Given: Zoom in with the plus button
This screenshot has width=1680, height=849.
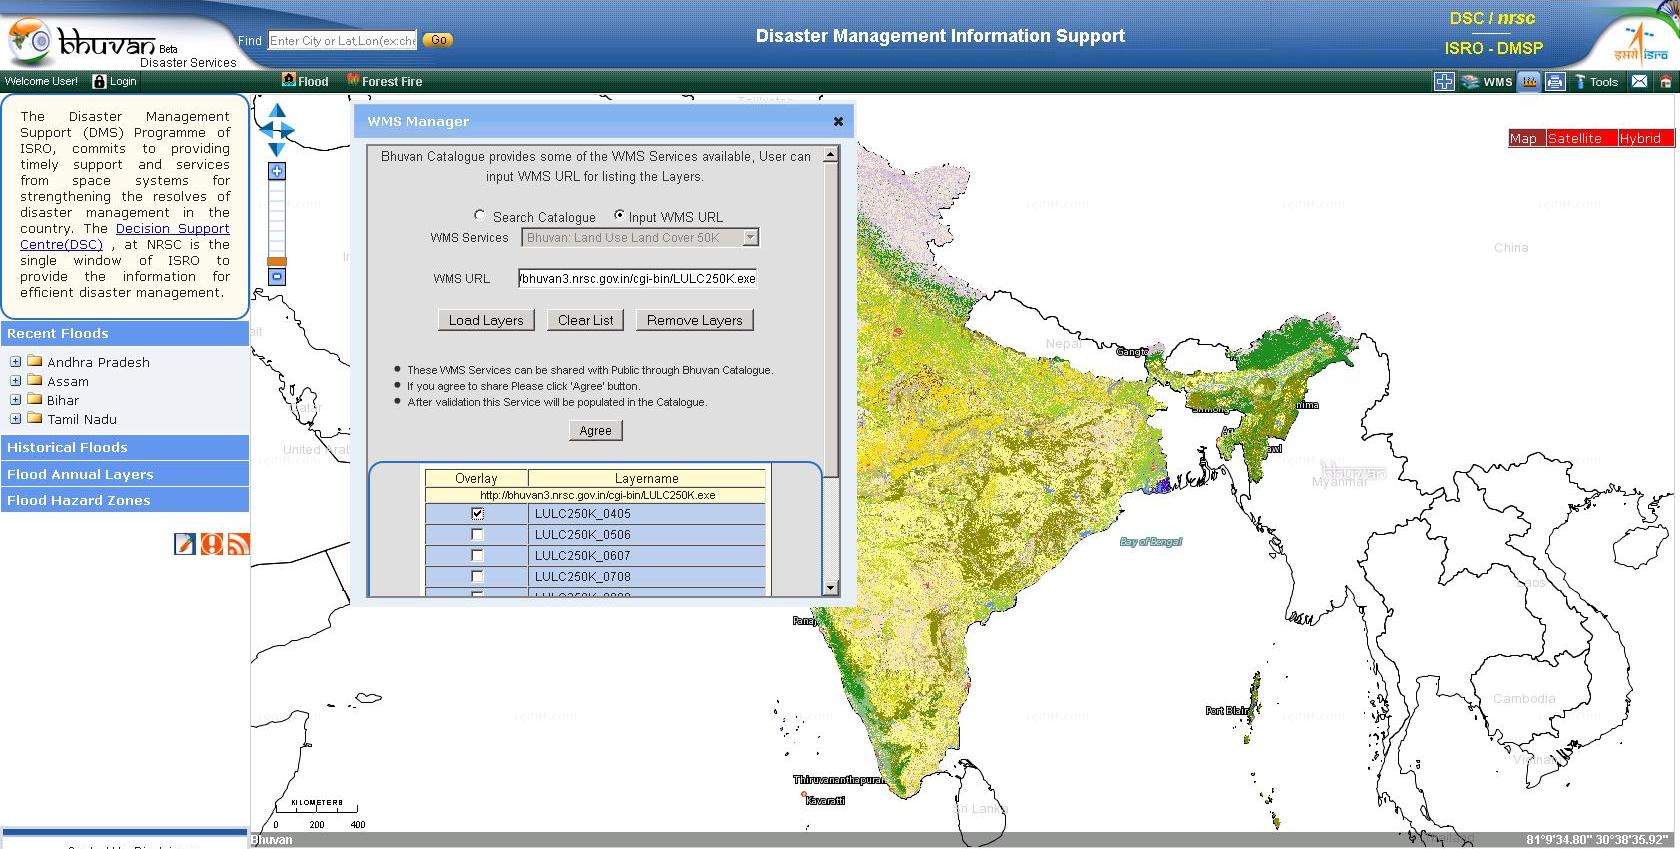Looking at the screenshot, I should 277,171.
